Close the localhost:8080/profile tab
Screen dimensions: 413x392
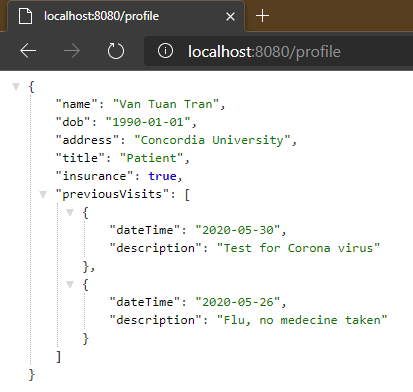point(230,16)
